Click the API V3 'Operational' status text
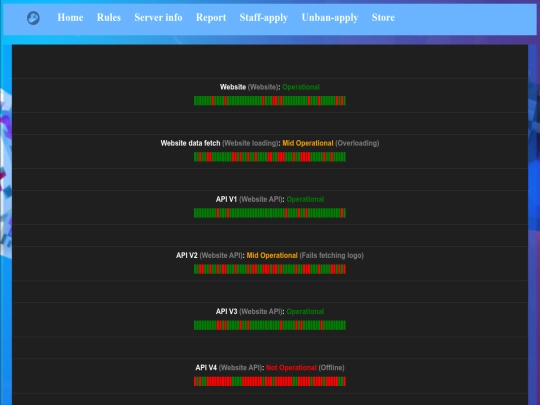 pos(305,312)
